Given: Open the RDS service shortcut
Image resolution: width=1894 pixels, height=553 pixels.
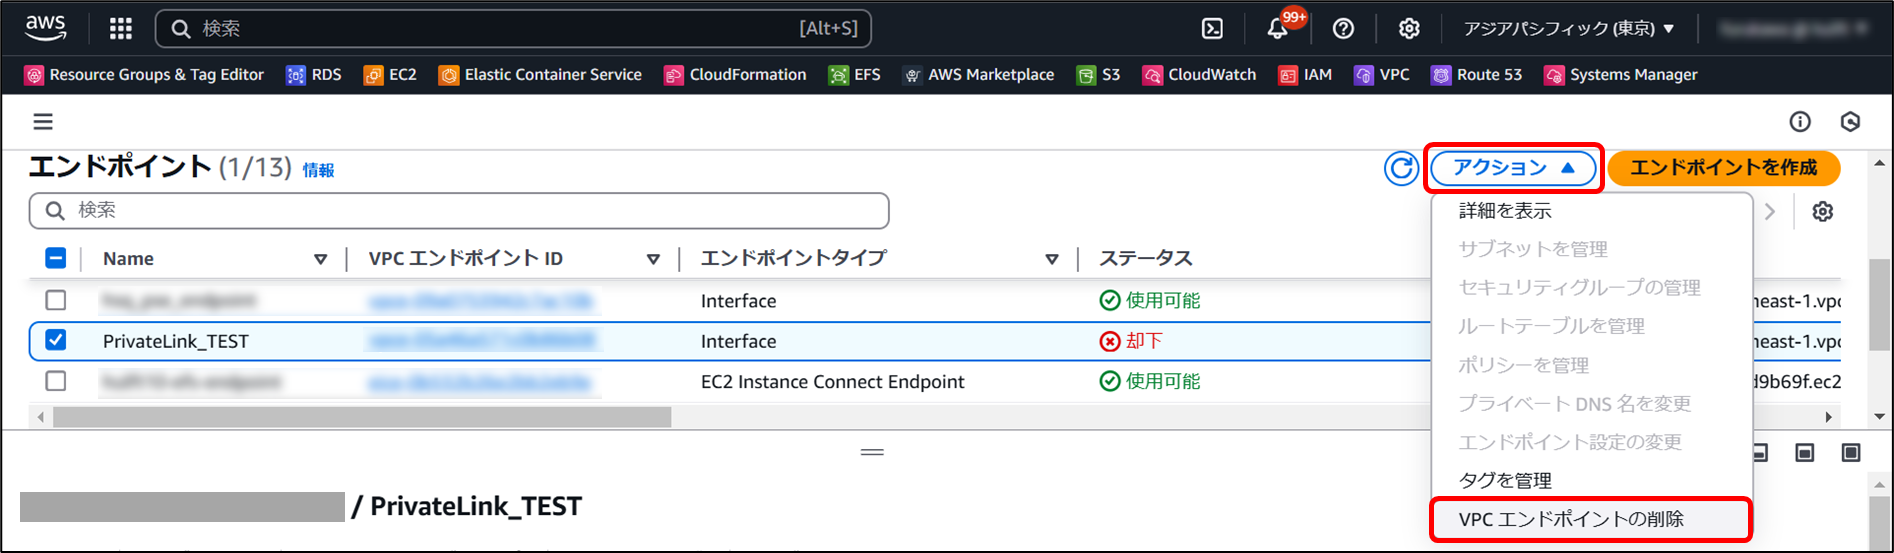Looking at the screenshot, I should pos(314,75).
